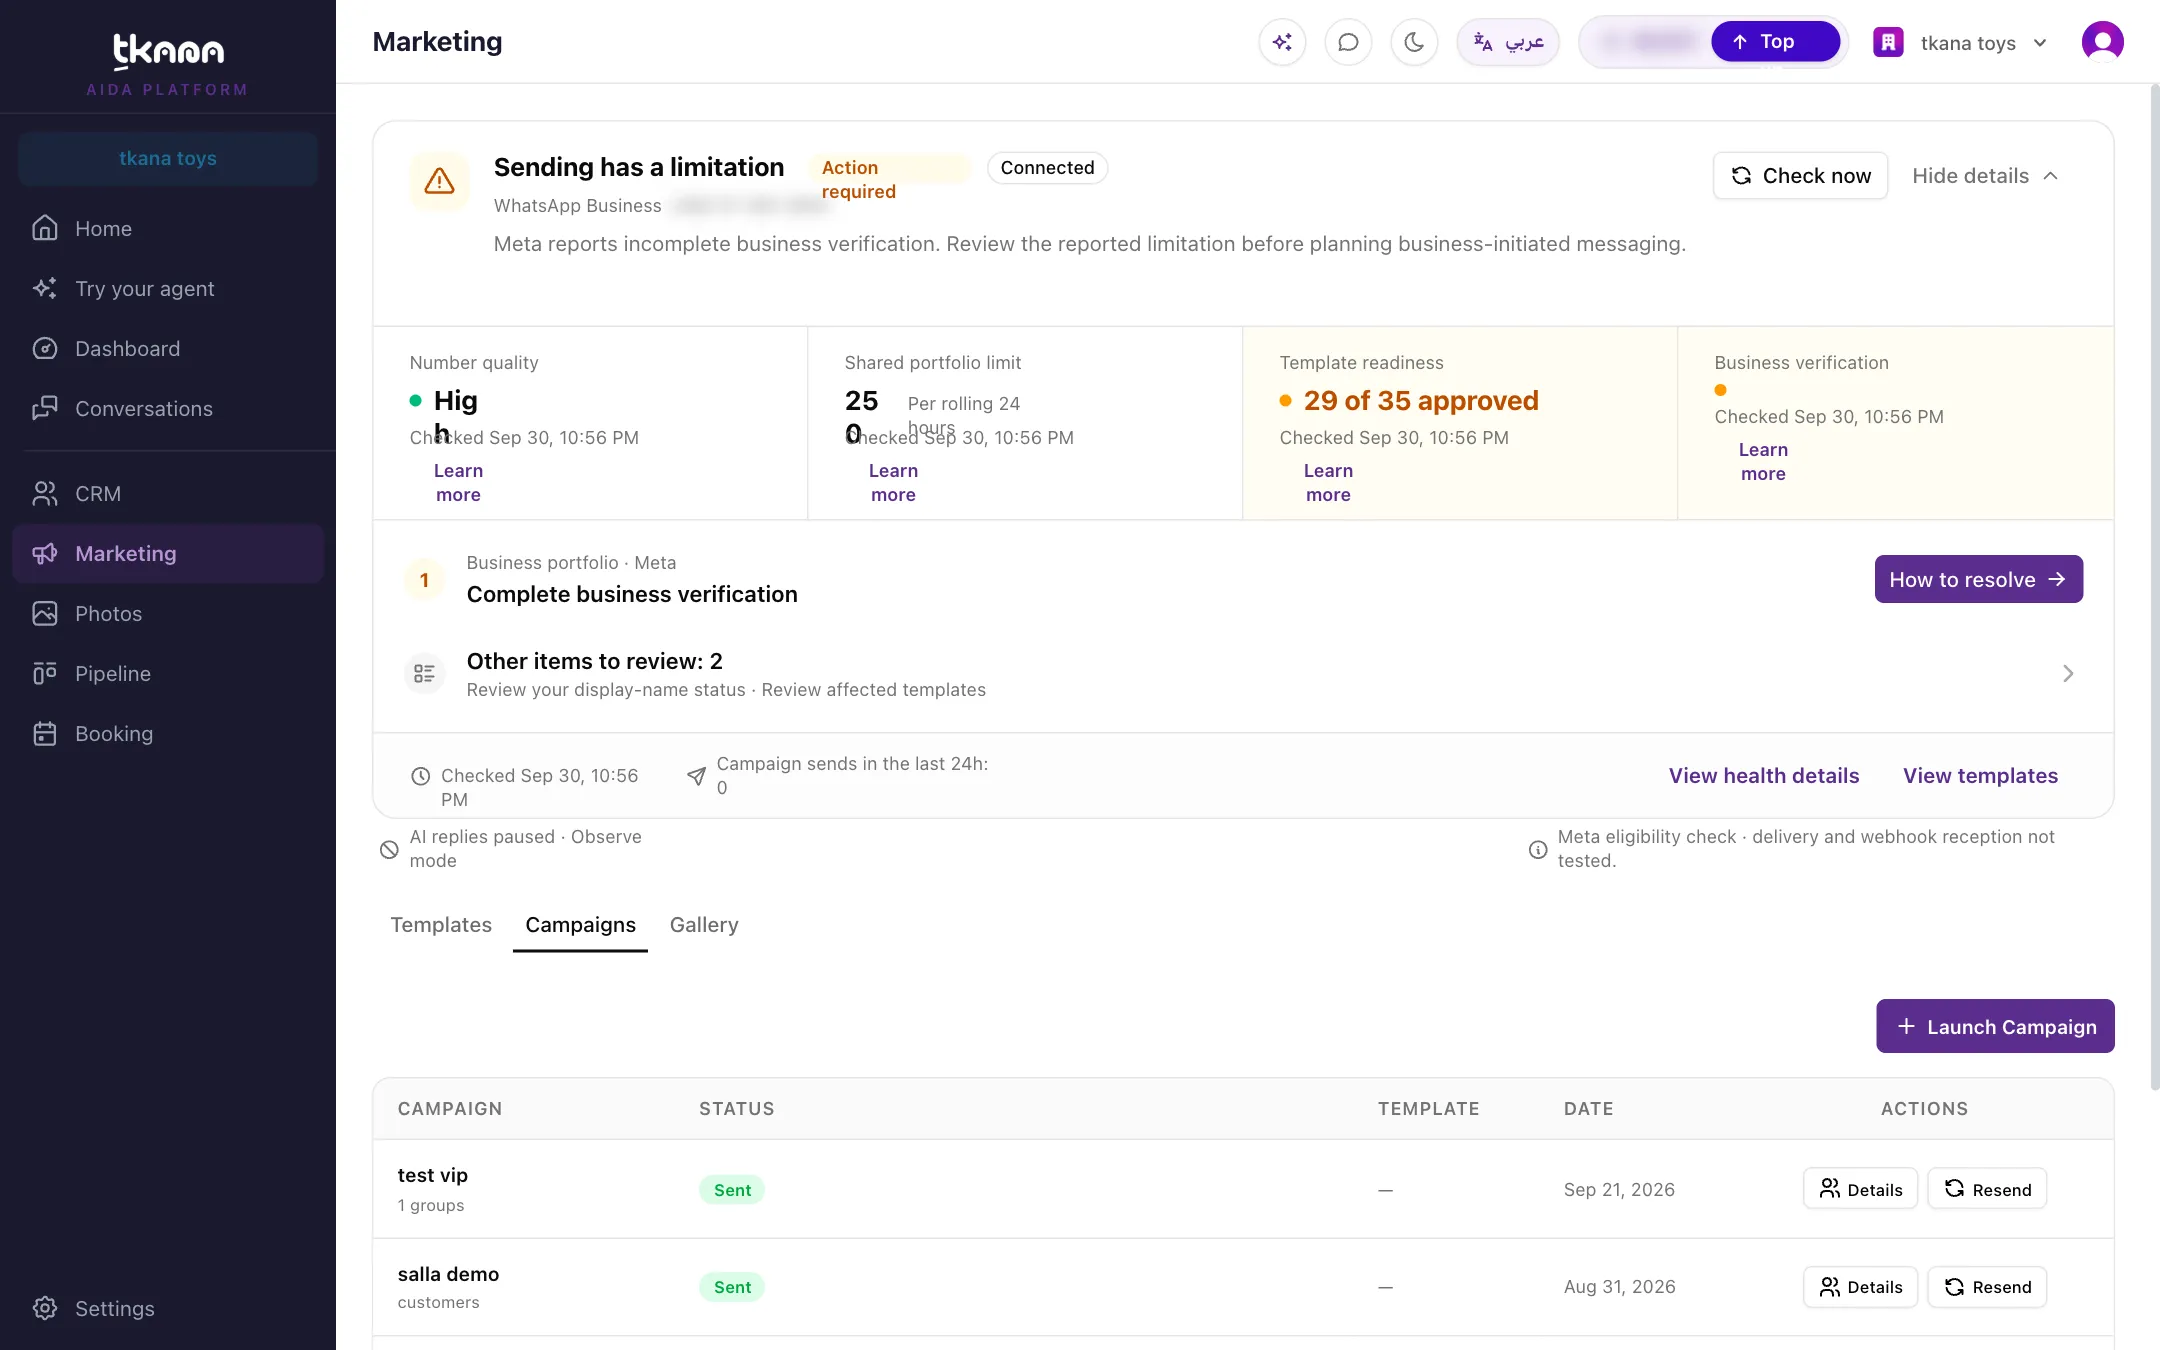Click the checklist icon beside Other items
Image resolution: width=2160 pixels, height=1350 pixels.
tap(424, 674)
